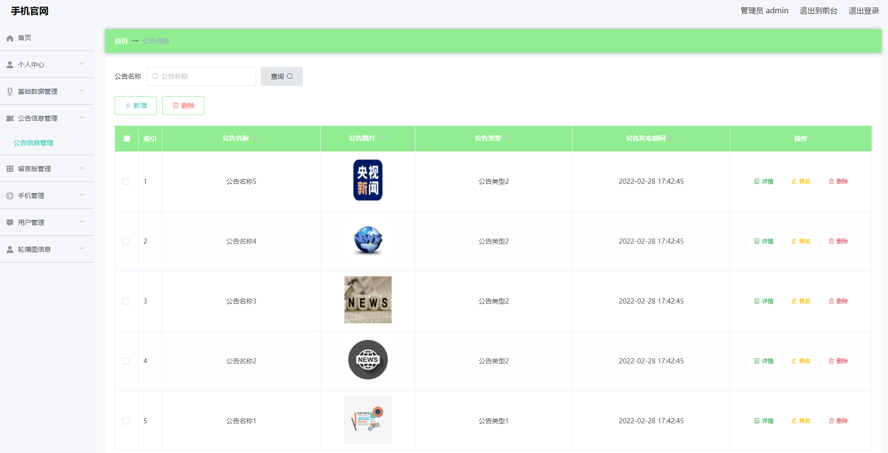
Task: Click the 央视新闻 thumbnail image
Action: tap(367, 181)
